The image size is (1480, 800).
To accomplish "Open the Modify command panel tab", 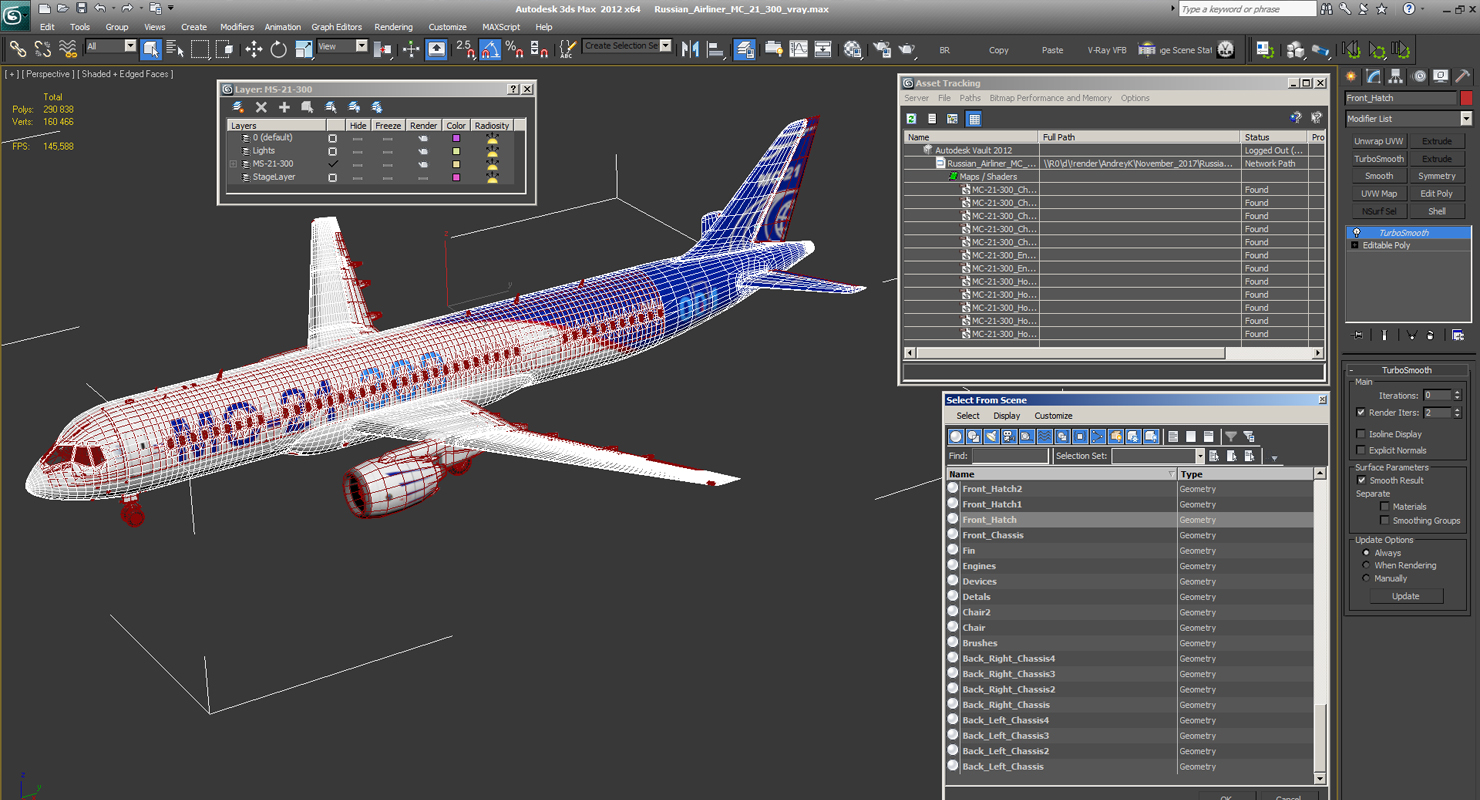I will (x=1374, y=76).
